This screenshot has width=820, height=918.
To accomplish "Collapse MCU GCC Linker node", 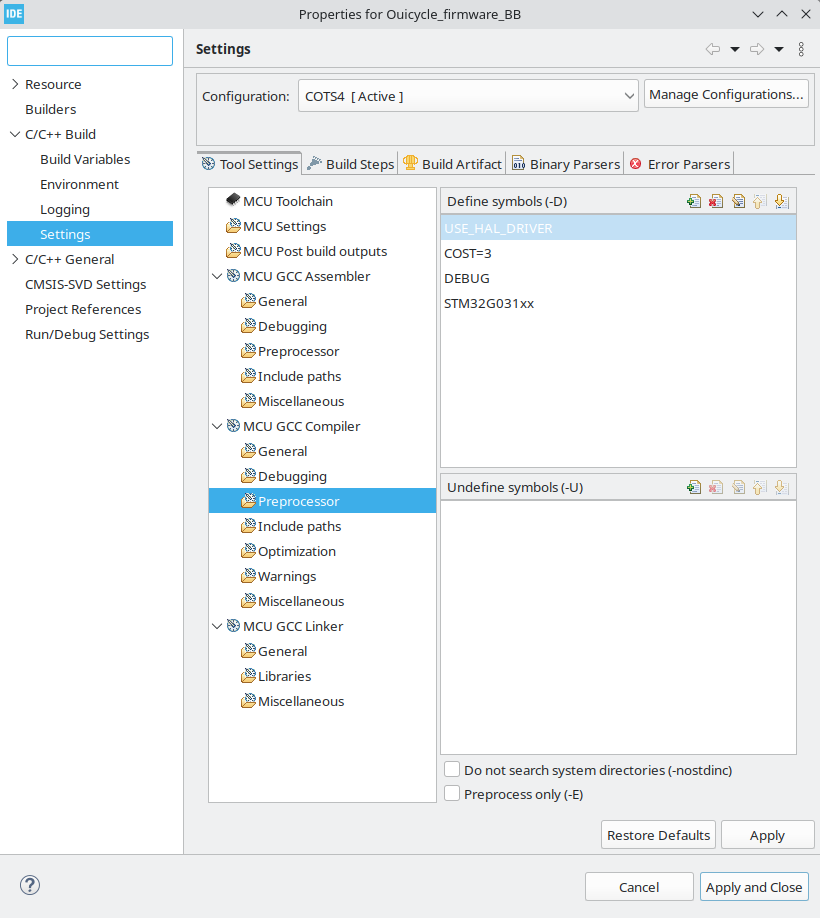I will [217, 626].
